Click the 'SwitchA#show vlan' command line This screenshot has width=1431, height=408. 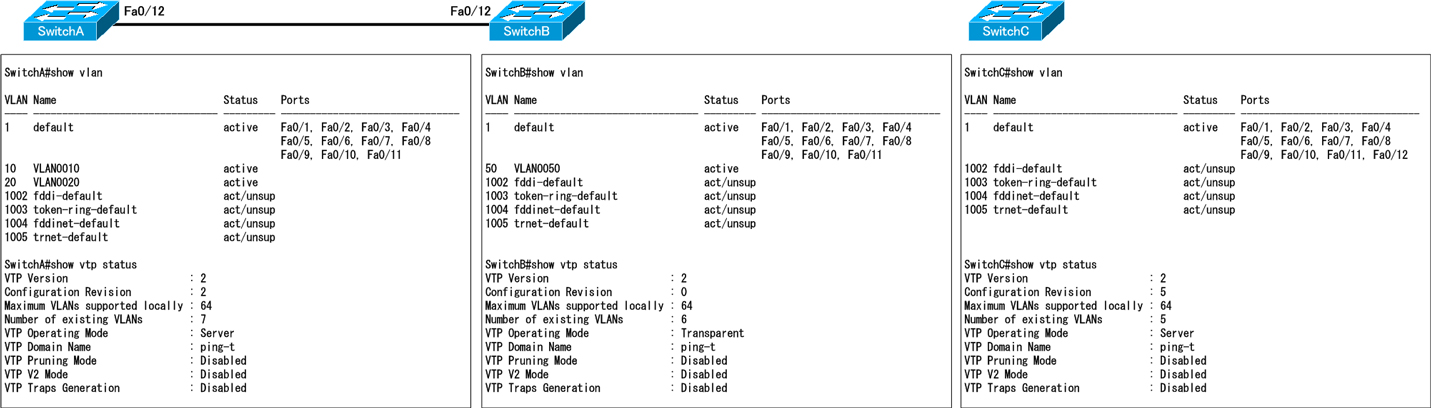click(x=53, y=73)
